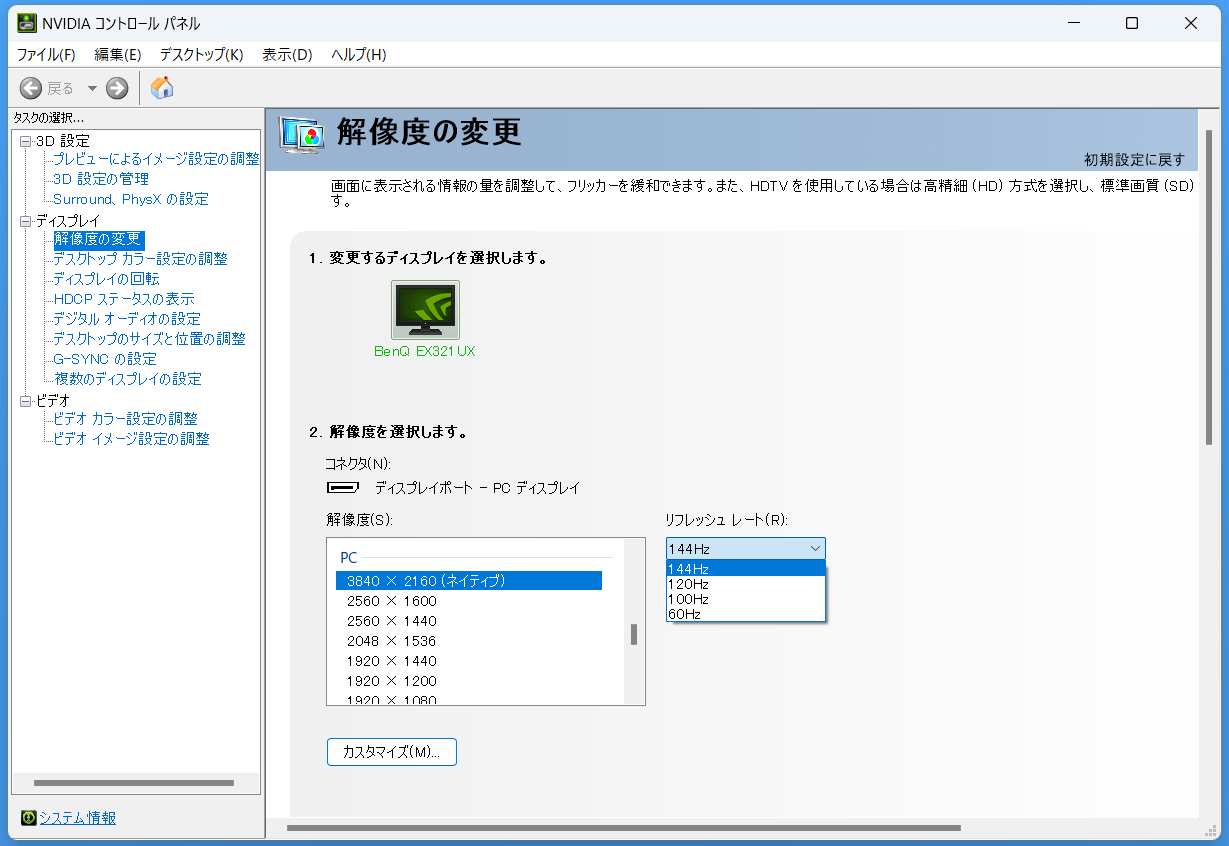Viewport: 1229px width, 846px height.
Task: Open the ファイル(F) menu
Action: pos(46,54)
